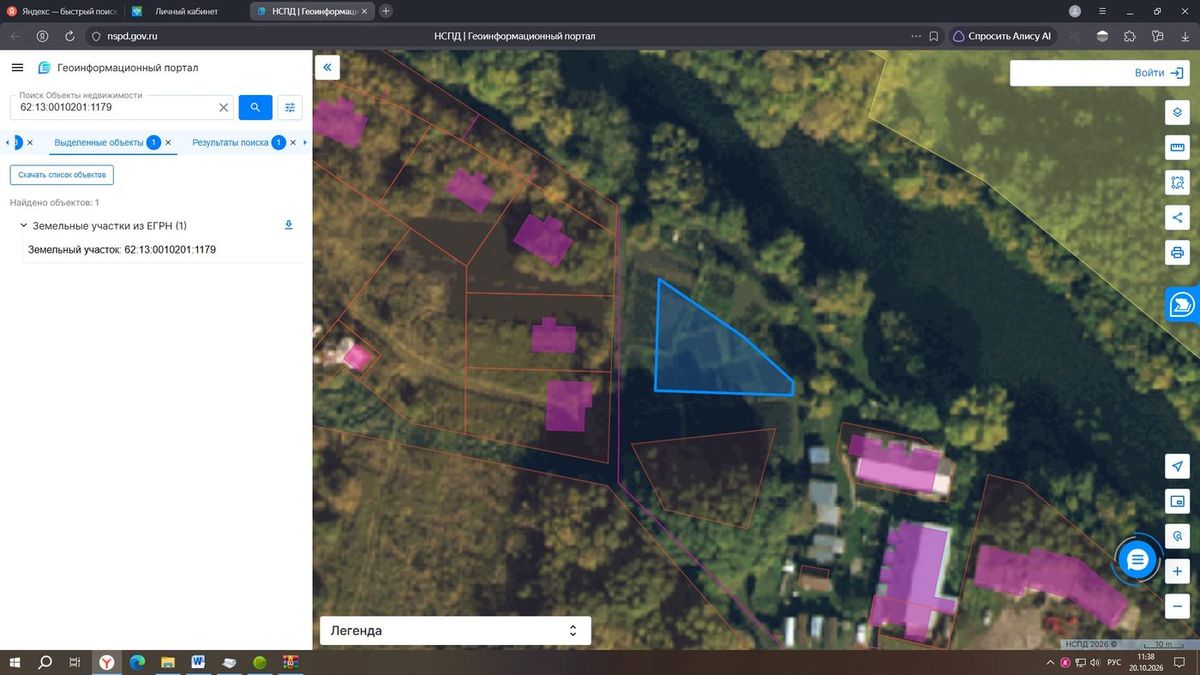This screenshot has height=675, width=1200.
Task: Reload the current page
Action: pyautogui.click(x=70, y=36)
